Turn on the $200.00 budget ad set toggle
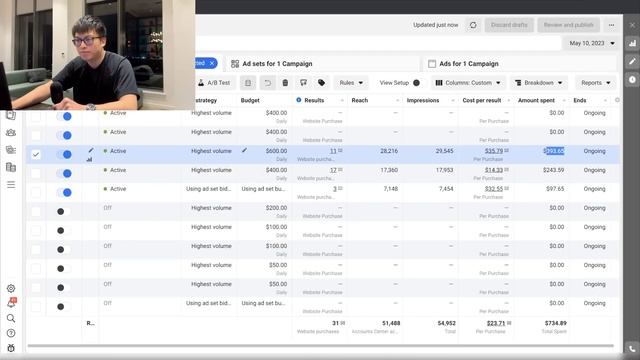640x360 pixels. tap(64, 211)
